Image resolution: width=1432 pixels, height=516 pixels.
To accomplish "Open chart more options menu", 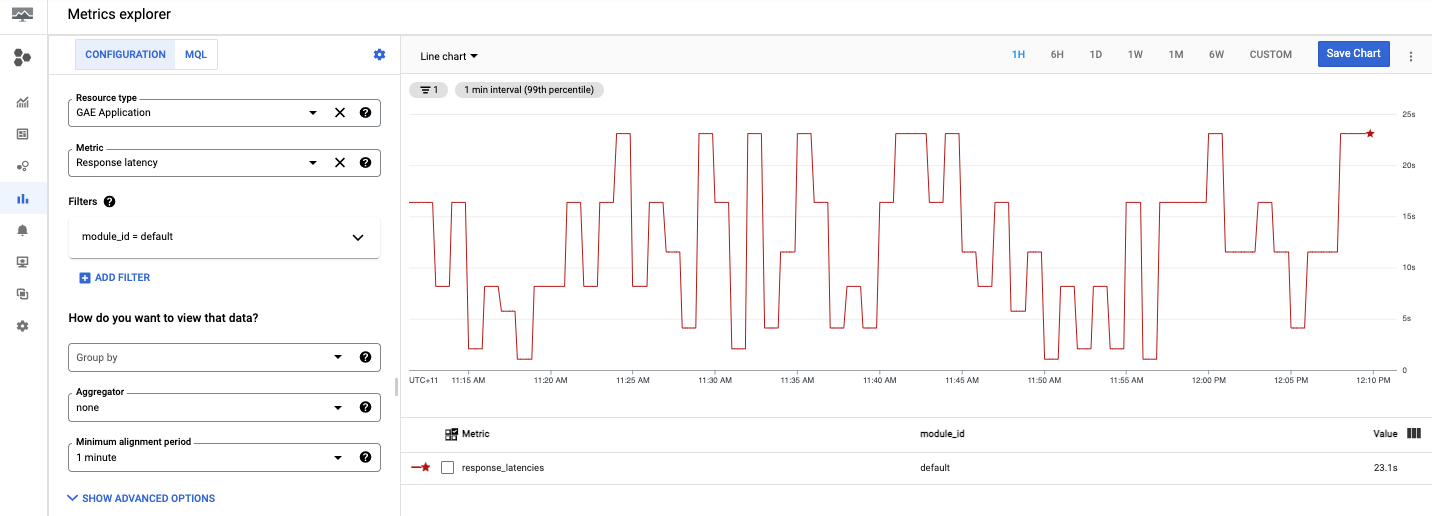I will [1411, 56].
